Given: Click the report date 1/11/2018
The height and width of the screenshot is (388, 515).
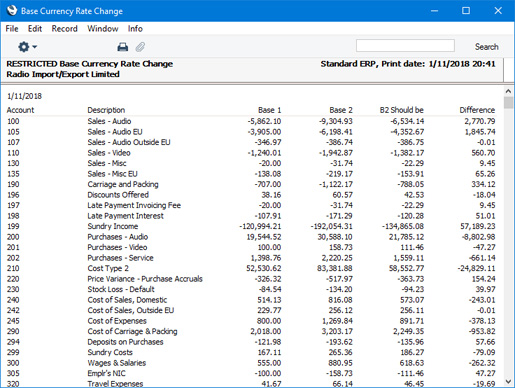Looking at the screenshot, I should point(24,96).
